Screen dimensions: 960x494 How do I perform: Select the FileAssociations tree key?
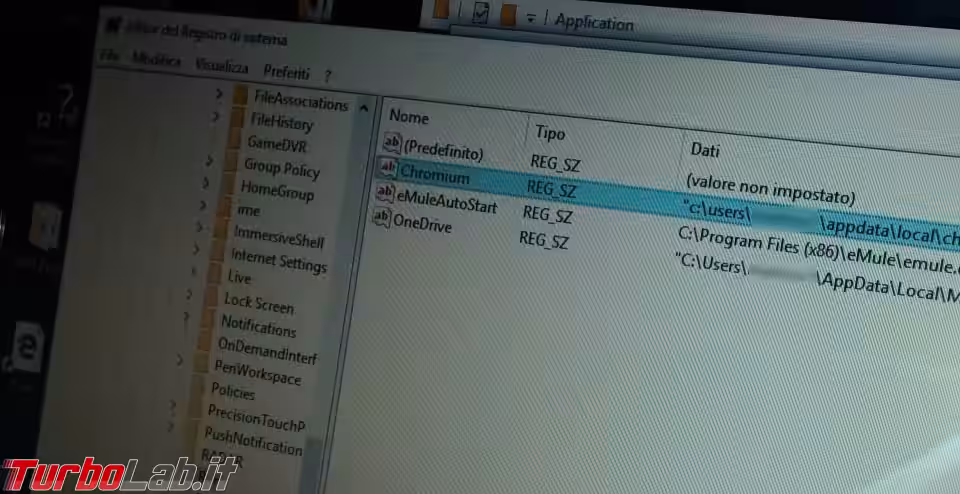tap(301, 101)
